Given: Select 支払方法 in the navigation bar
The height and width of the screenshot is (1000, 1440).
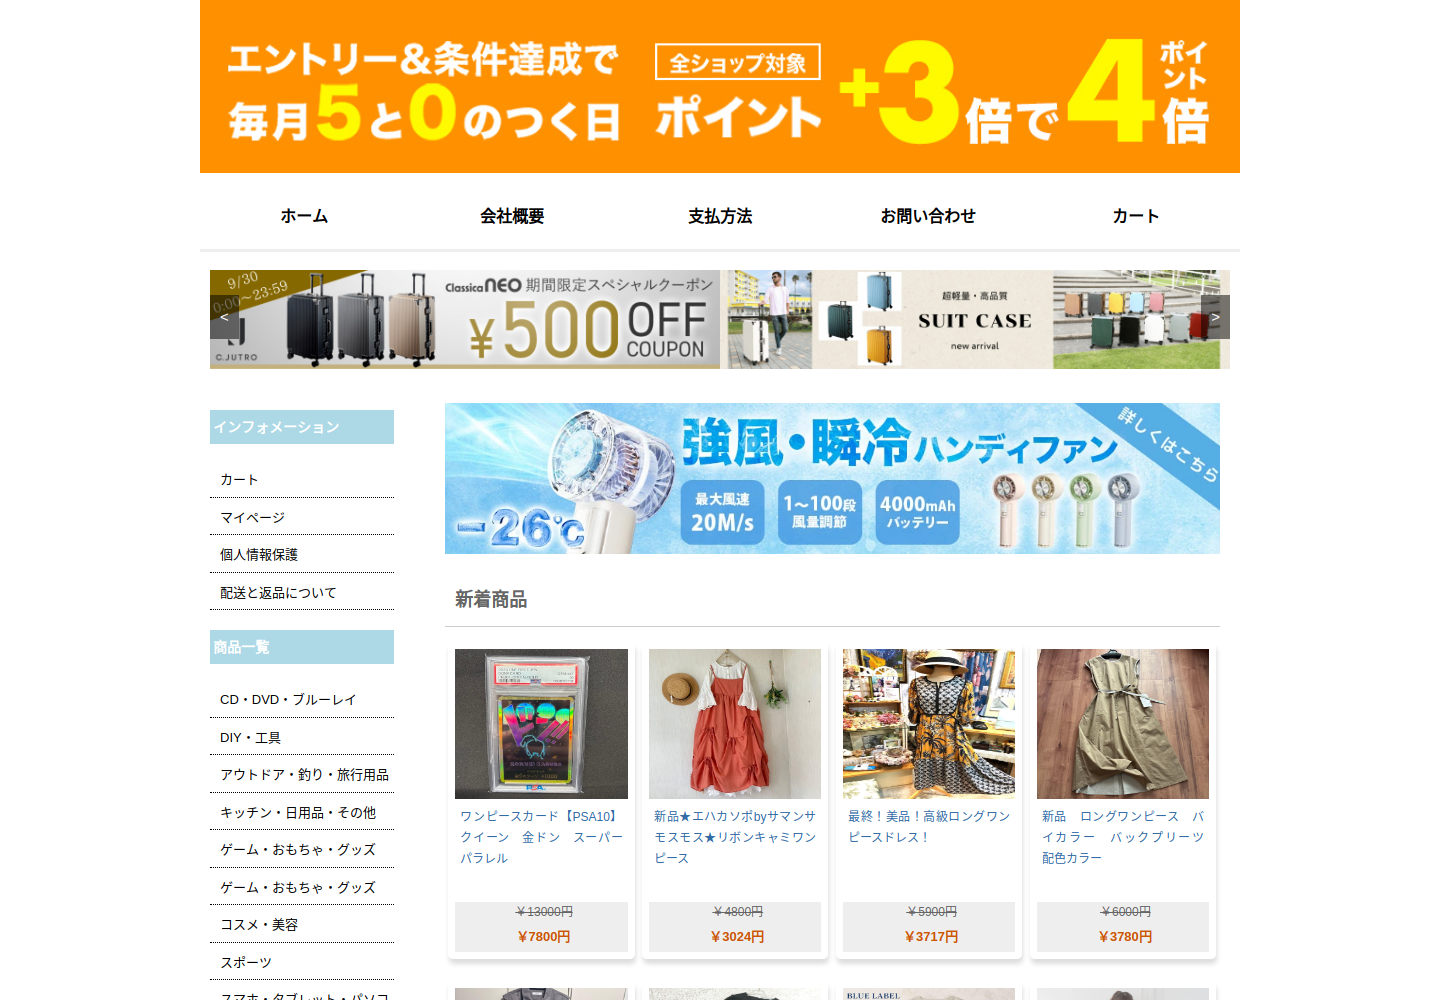Looking at the screenshot, I should (720, 216).
